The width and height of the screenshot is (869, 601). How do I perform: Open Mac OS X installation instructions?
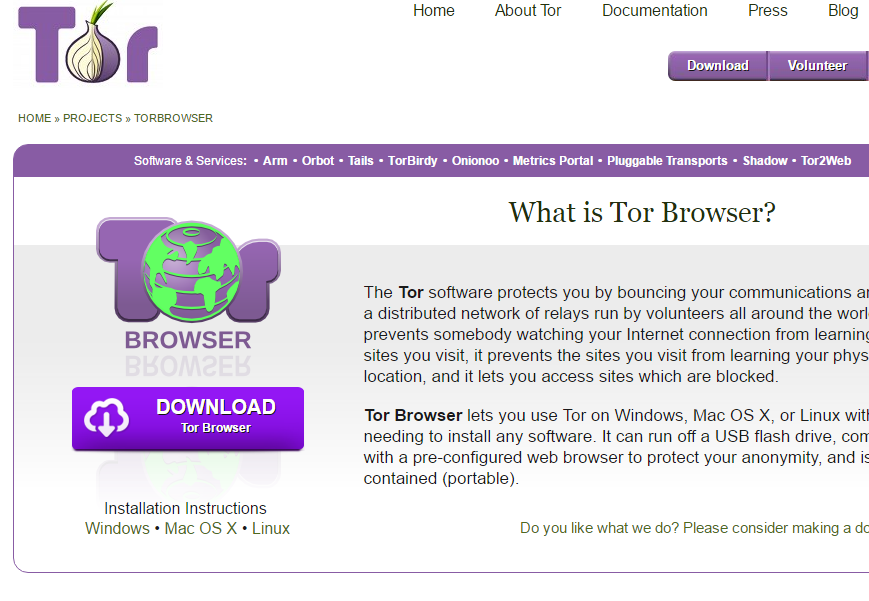tap(201, 528)
